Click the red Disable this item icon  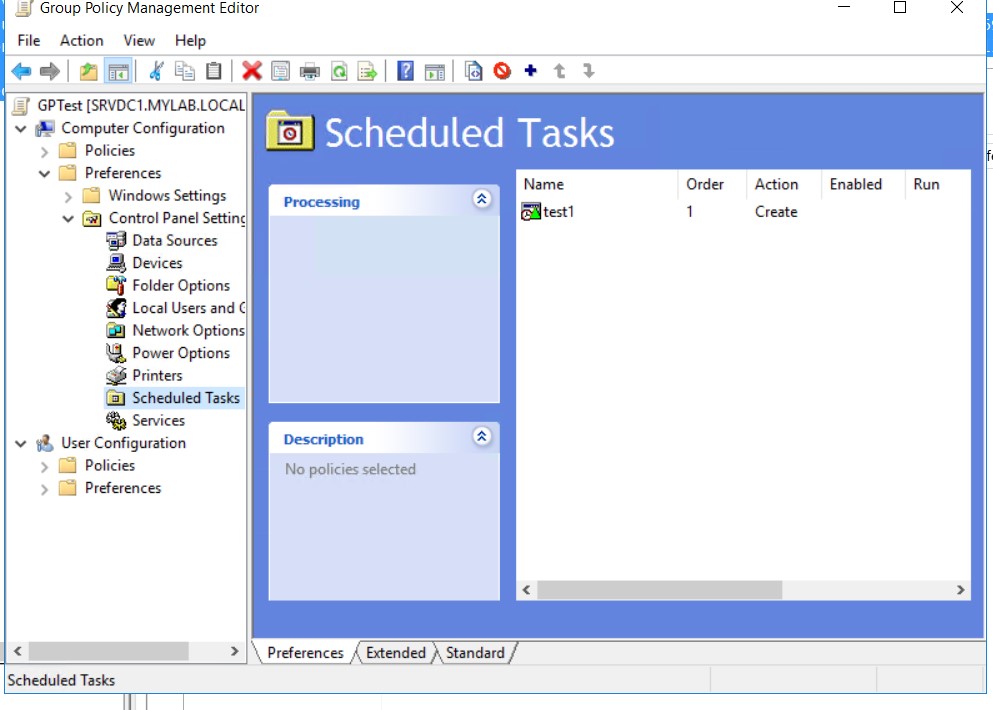coord(502,71)
